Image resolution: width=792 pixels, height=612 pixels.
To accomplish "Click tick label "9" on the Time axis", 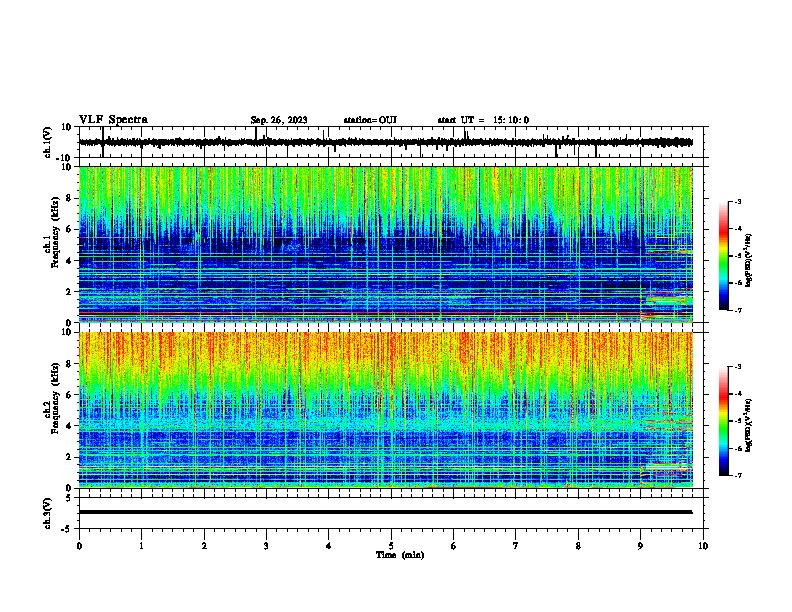I will (640, 546).
